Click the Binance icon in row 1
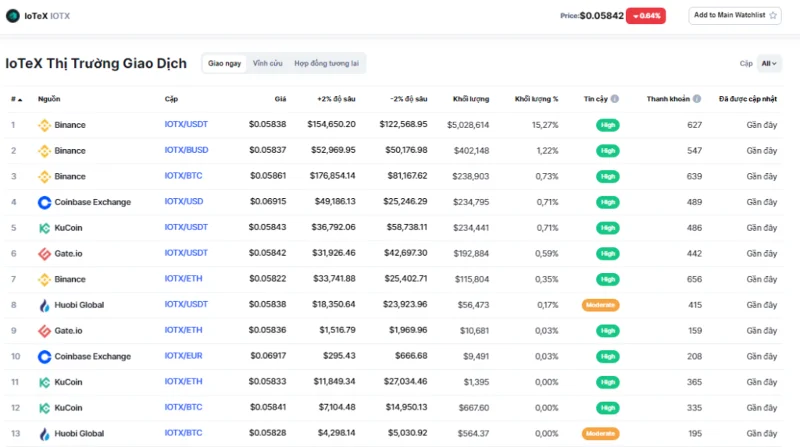Viewport: 800px width, 447px height. tap(44, 125)
